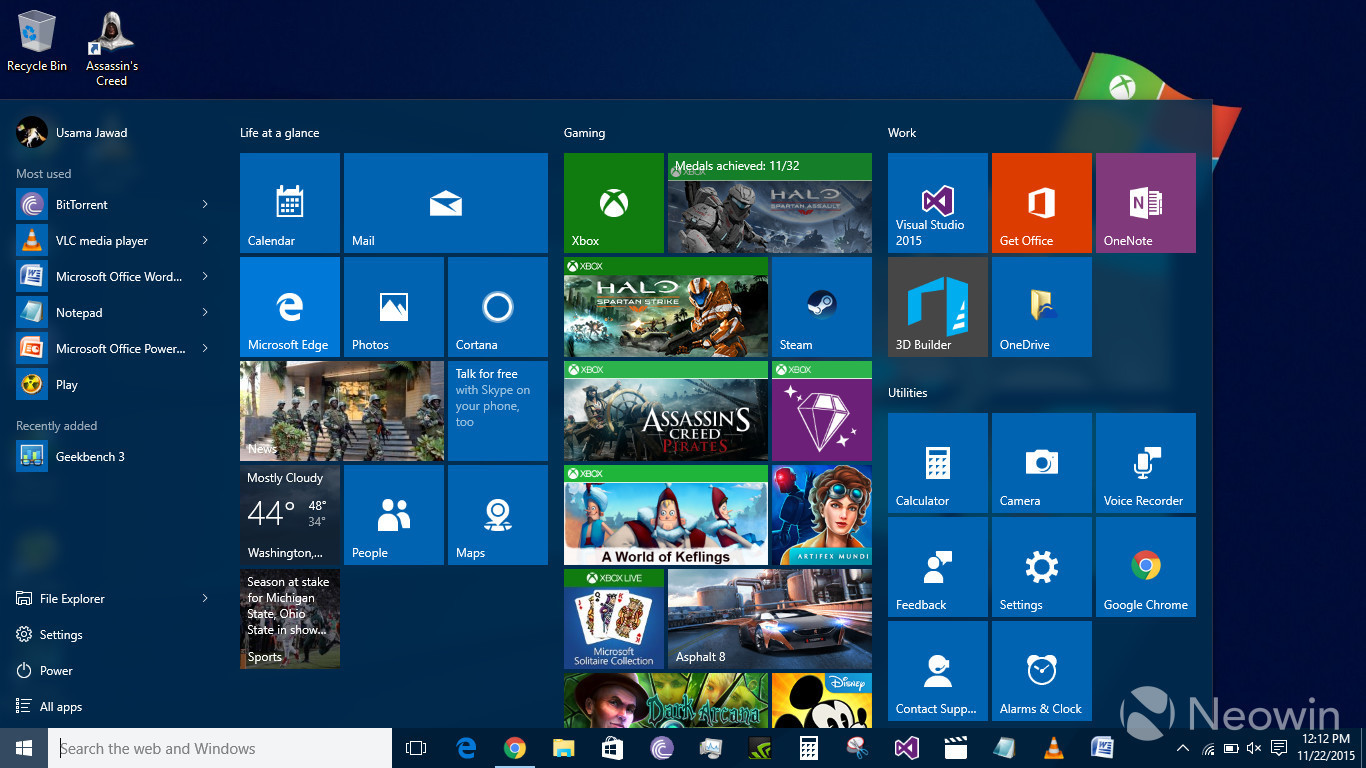Click the Windows Start button
Screen dimensions: 1366x768
coord(24,748)
